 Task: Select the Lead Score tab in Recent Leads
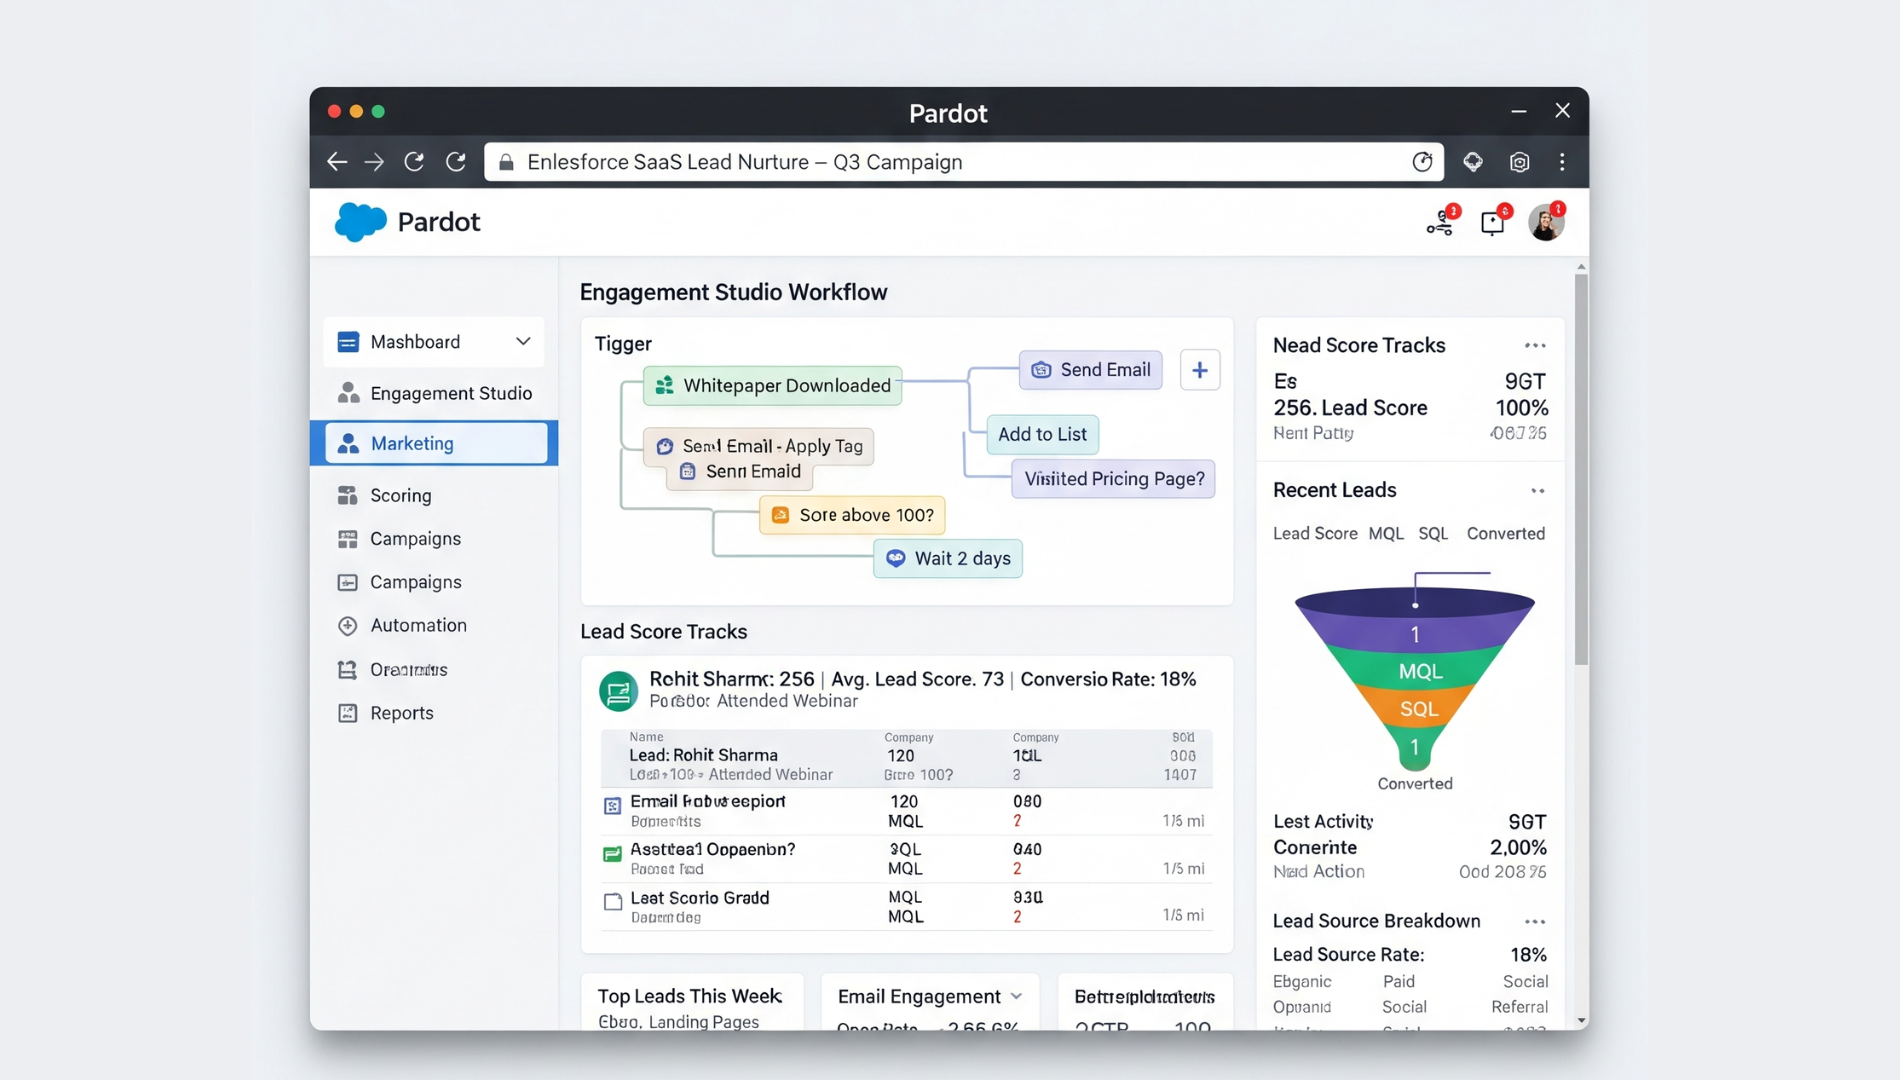(x=1315, y=534)
